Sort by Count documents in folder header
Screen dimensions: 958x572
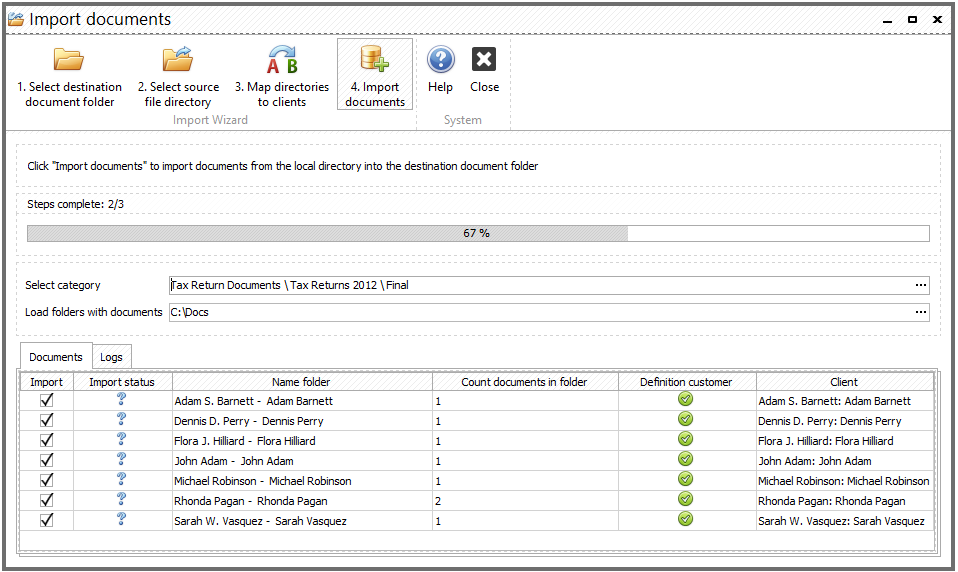pyautogui.click(x=524, y=382)
